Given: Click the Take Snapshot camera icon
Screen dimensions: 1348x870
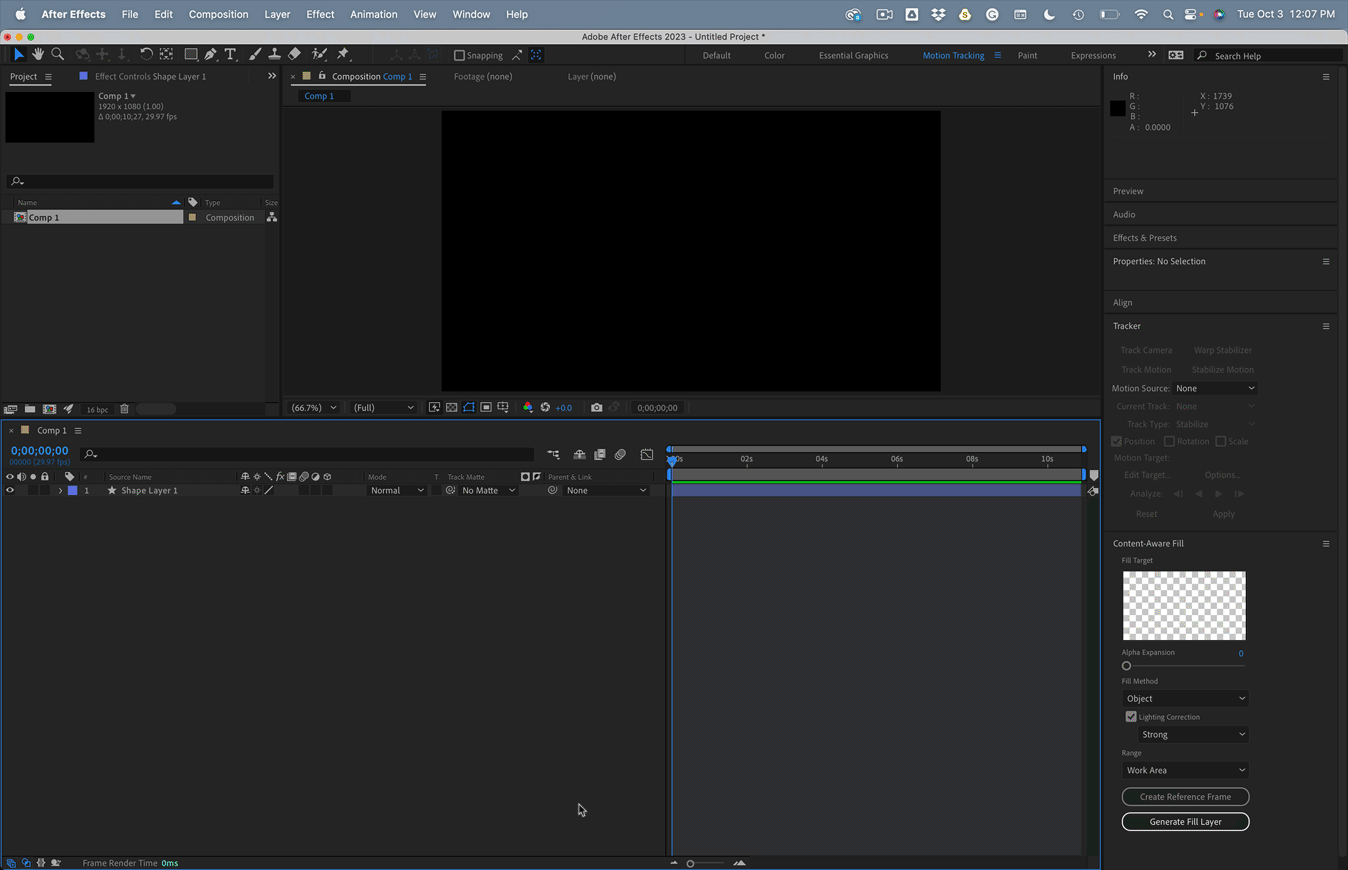Looking at the screenshot, I should click(597, 407).
